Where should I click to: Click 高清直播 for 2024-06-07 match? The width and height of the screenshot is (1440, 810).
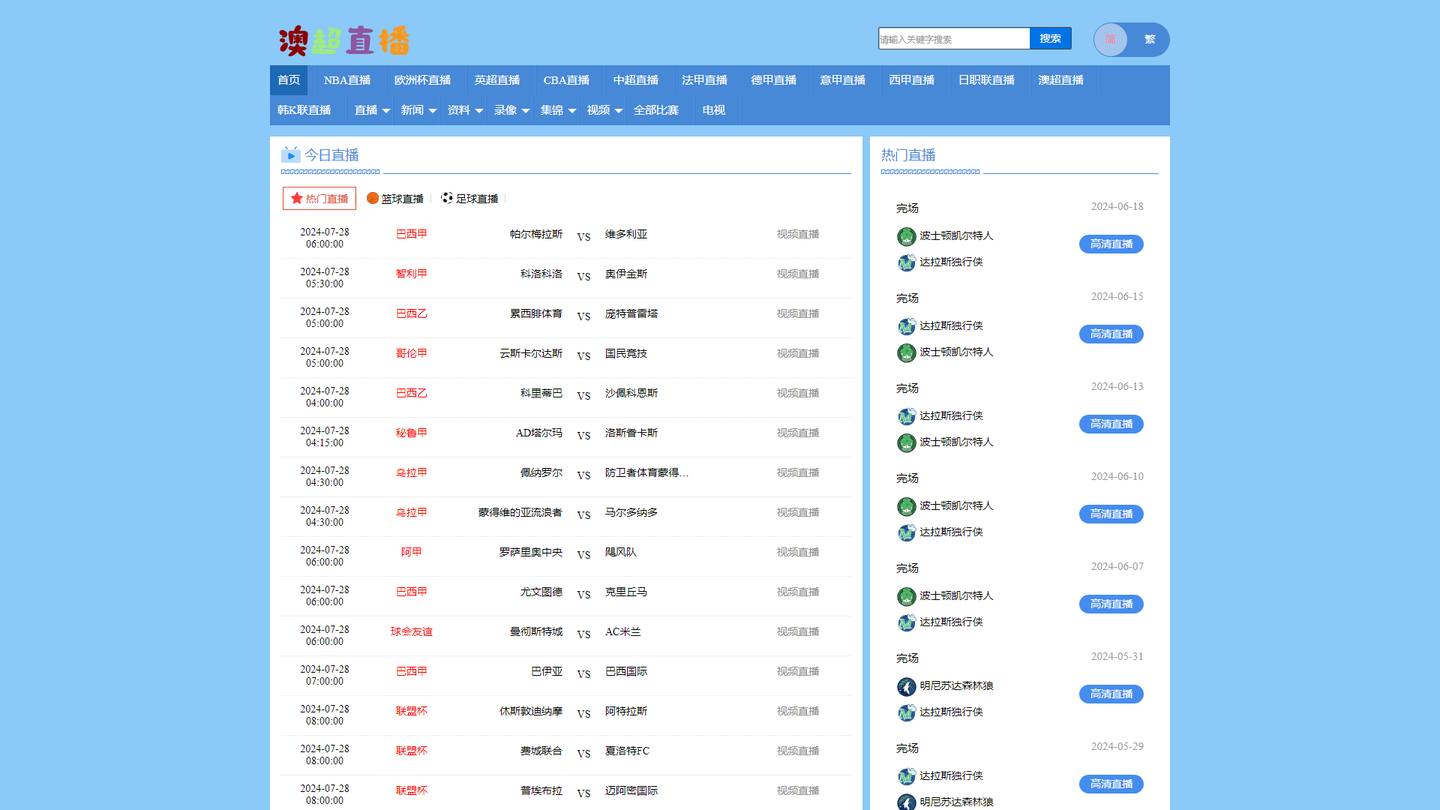[1111, 604]
